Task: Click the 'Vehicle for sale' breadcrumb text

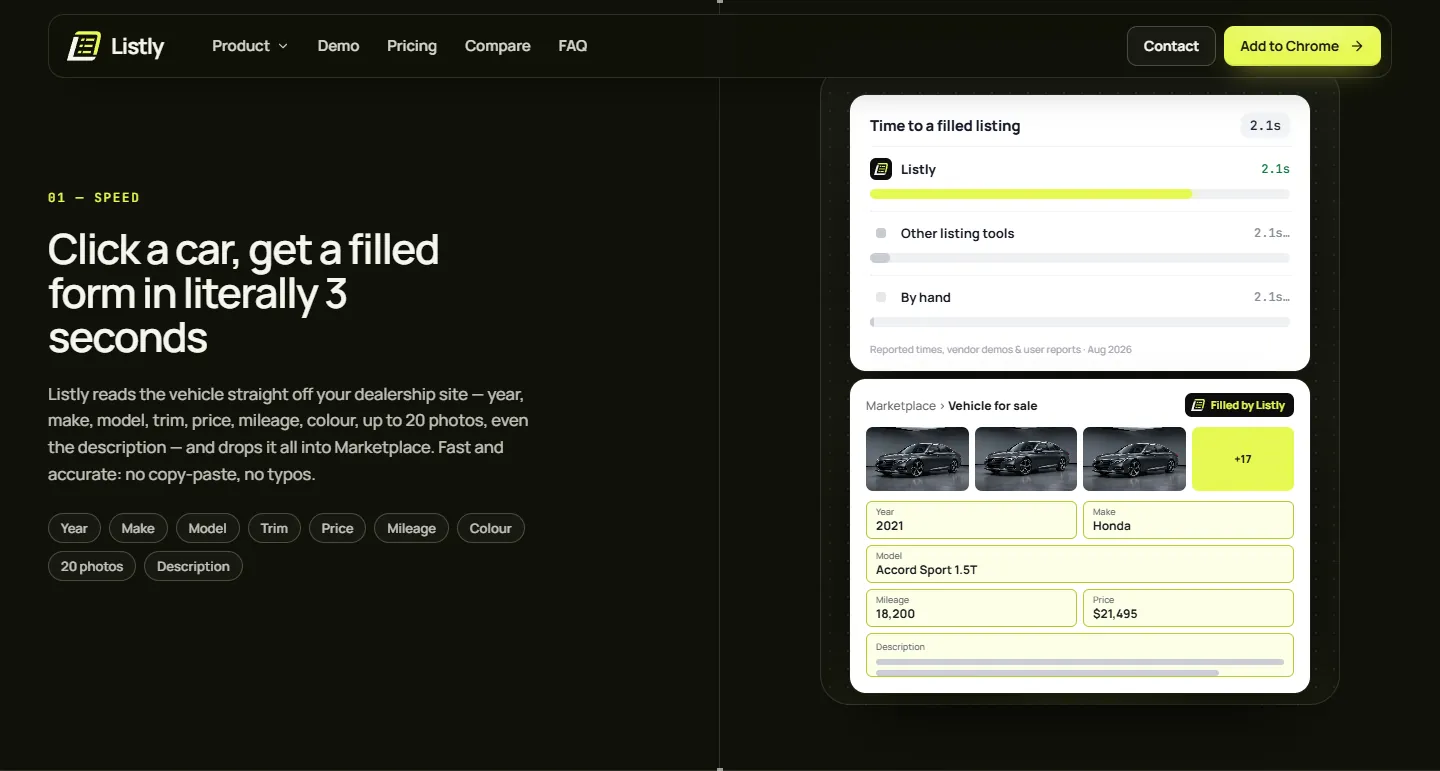Action: [993, 406]
